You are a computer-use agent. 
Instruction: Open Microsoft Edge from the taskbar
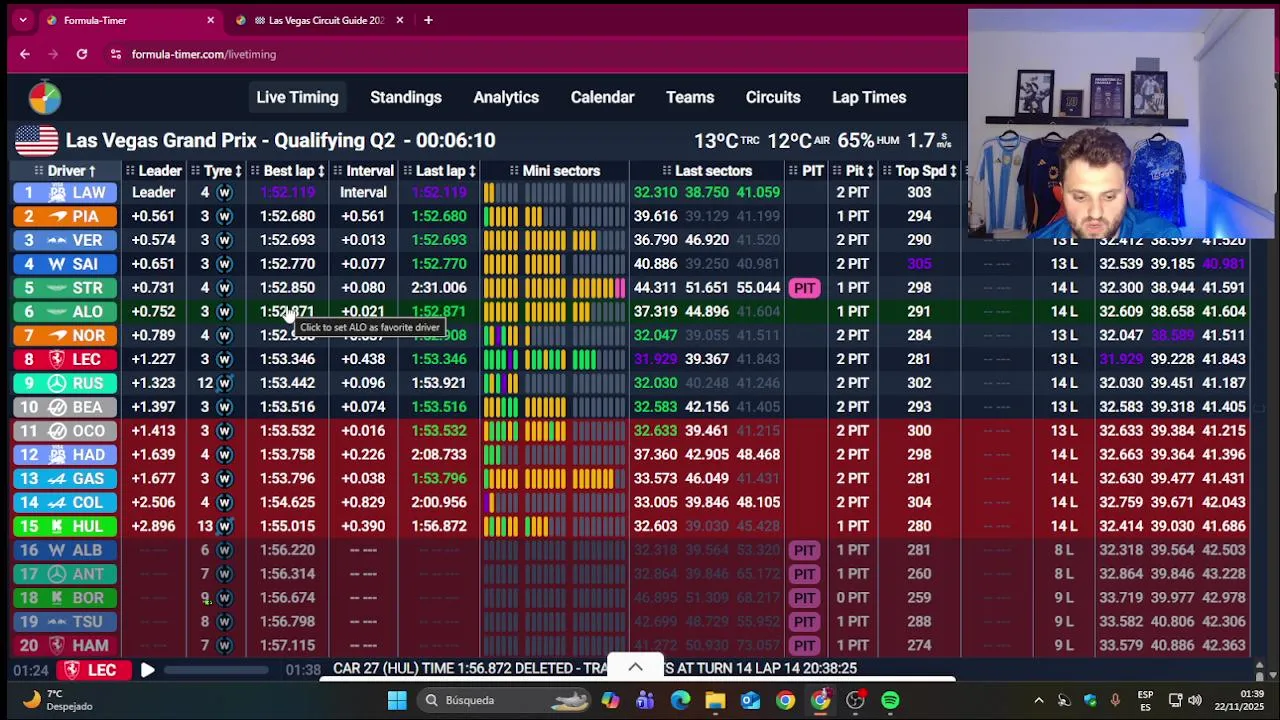pos(680,700)
